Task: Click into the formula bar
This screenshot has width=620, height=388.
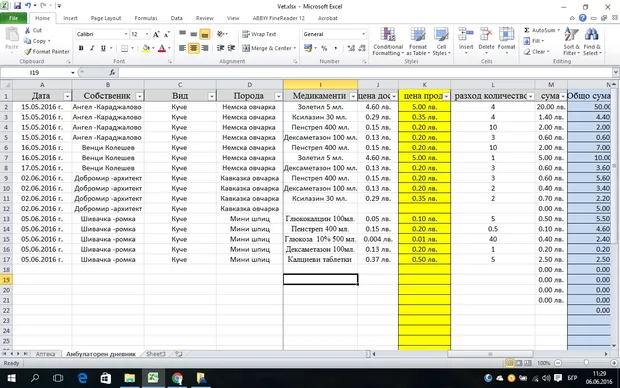Action: pyautogui.click(x=366, y=72)
